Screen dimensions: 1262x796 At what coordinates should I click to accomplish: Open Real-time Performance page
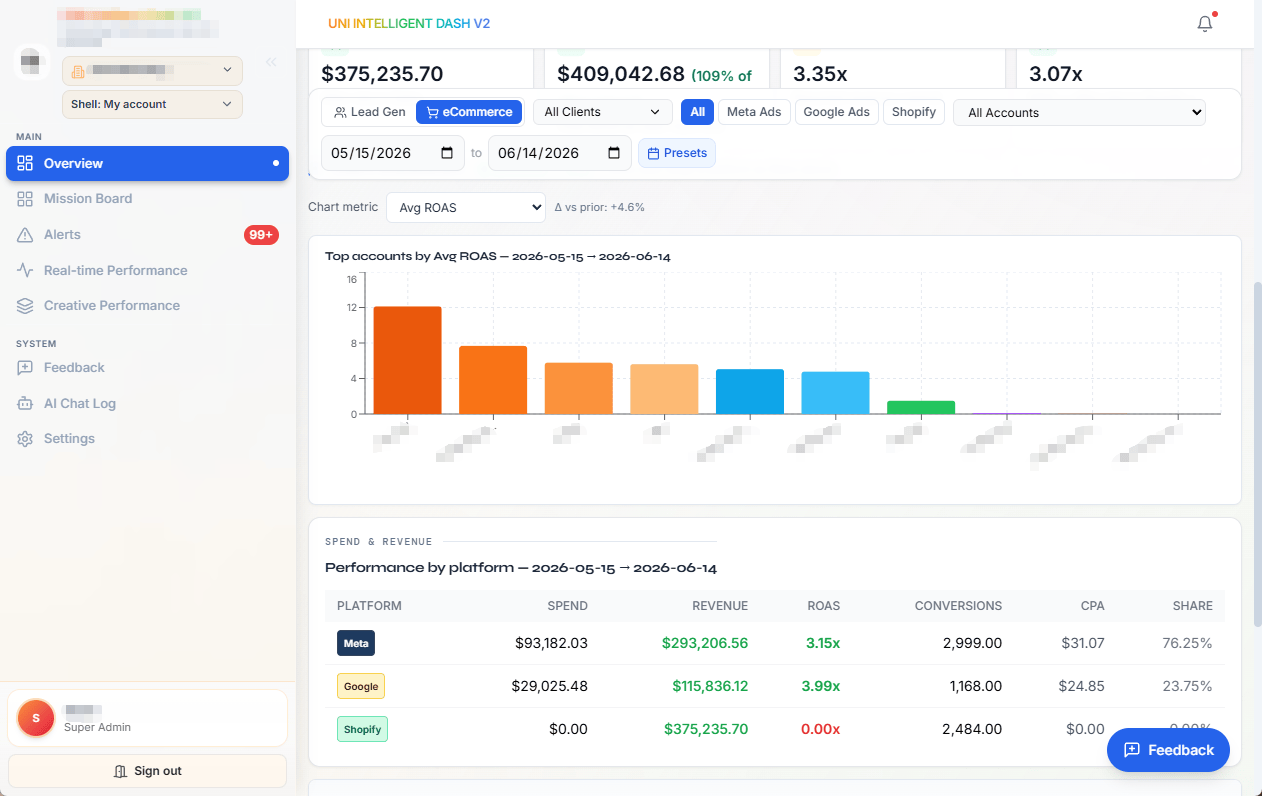point(147,270)
